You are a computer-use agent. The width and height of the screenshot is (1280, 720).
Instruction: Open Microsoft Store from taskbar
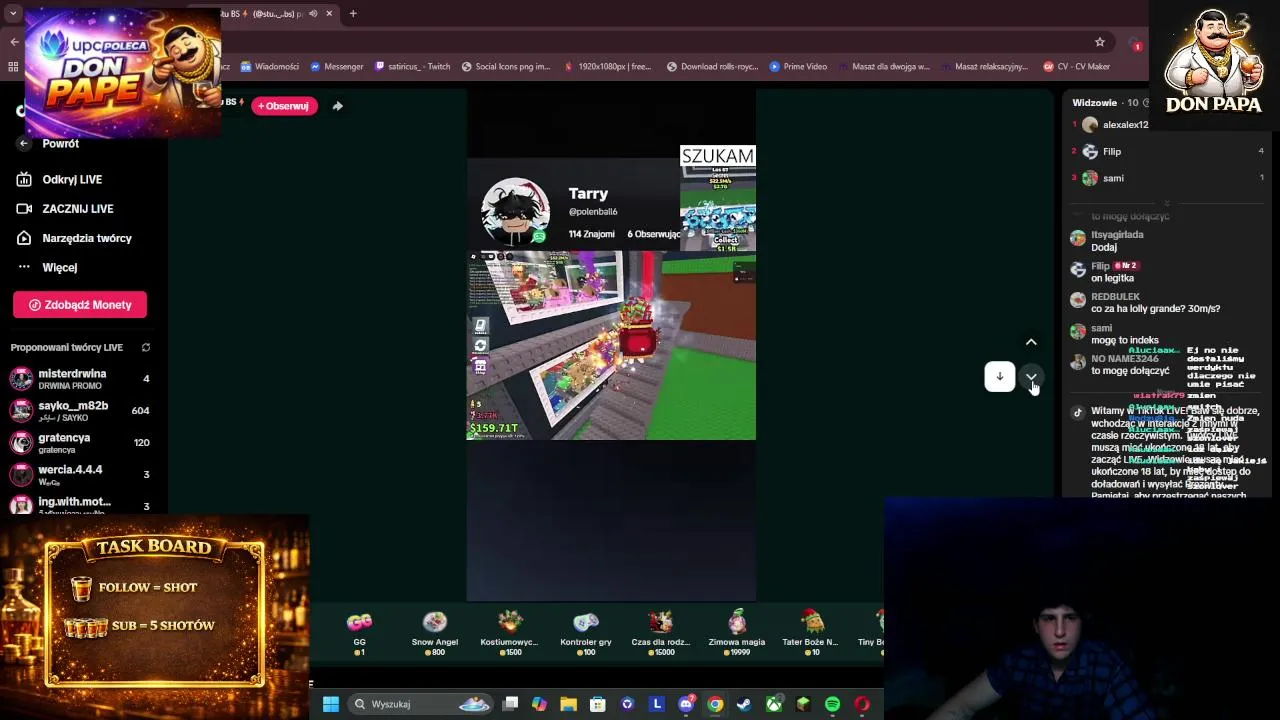click(x=597, y=704)
